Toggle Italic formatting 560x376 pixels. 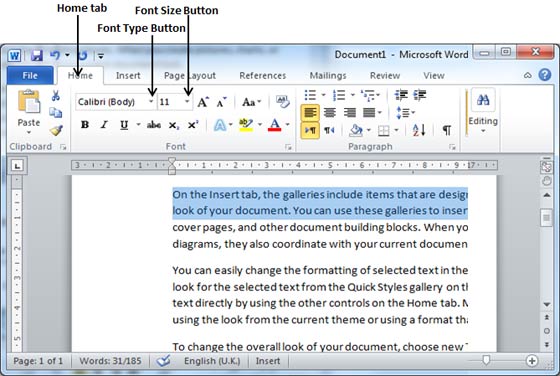click(x=104, y=125)
